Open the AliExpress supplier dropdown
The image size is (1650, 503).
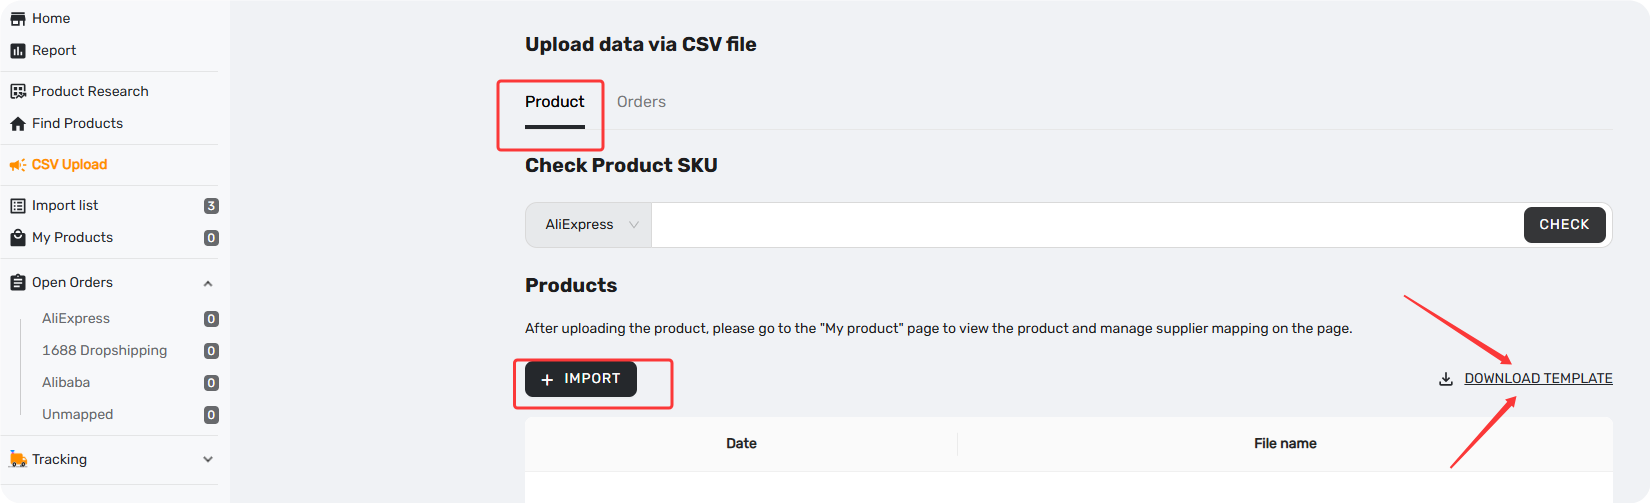click(x=589, y=225)
